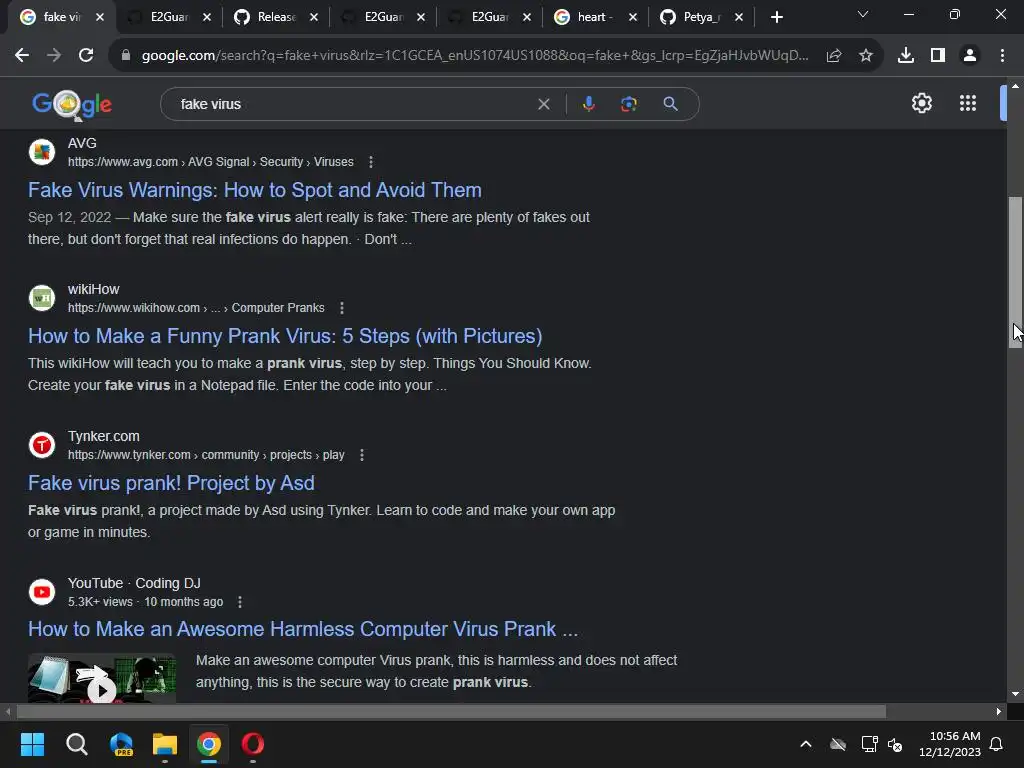Reload the current Google search page
The height and width of the screenshot is (768, 1024).
click(86, 56)
